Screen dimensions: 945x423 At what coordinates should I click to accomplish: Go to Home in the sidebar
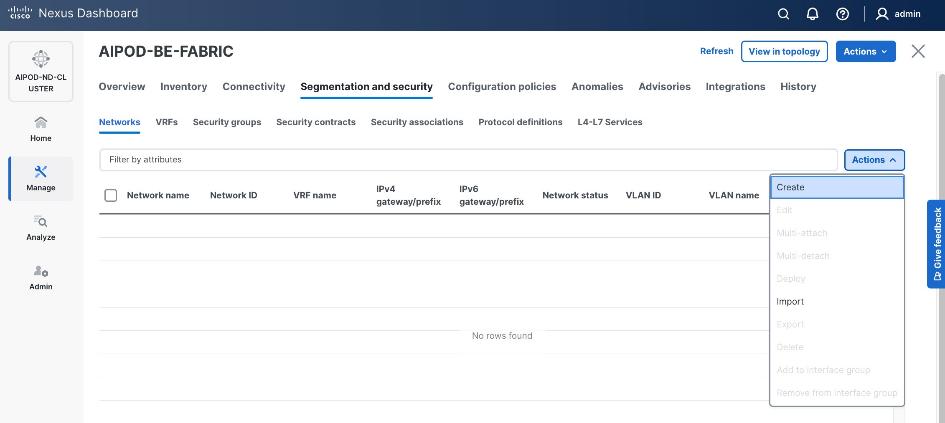[x=41, y=129]
